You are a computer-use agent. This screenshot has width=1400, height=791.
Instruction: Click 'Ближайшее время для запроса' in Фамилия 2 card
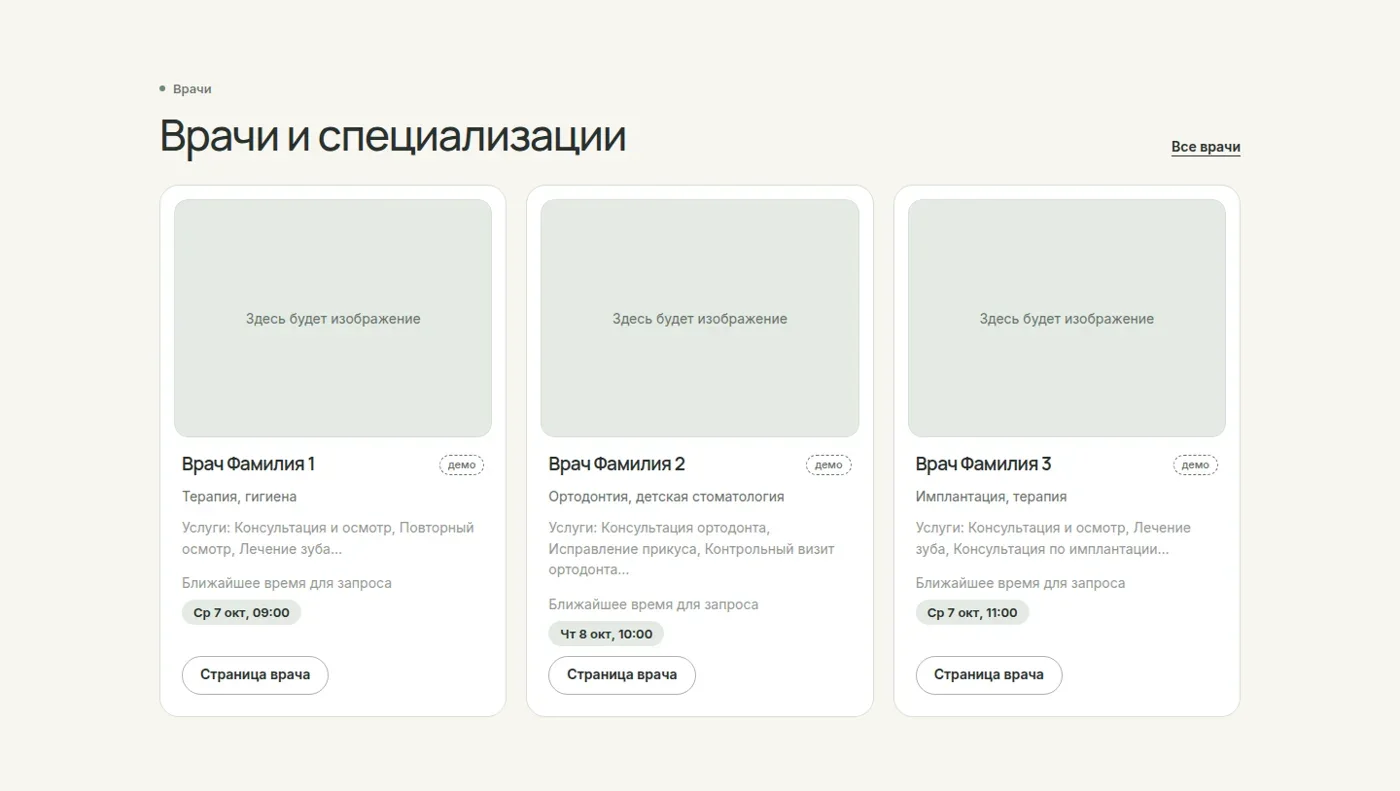tap(653, 605)
